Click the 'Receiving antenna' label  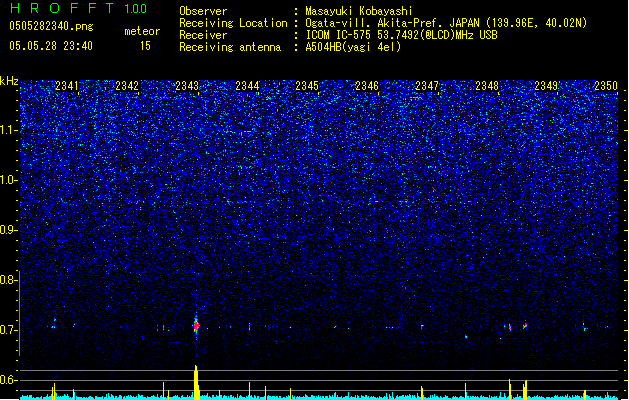pyautogui.click(x=230, y=47)
